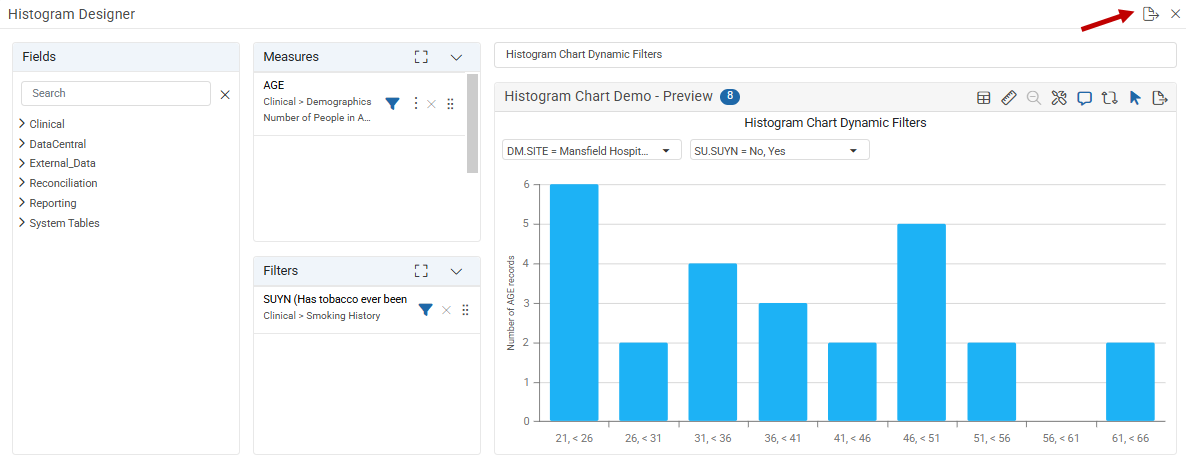
Task: Click the histogram bar for 41, < 46
Action: pyautogui.click(x=852, y=382)
